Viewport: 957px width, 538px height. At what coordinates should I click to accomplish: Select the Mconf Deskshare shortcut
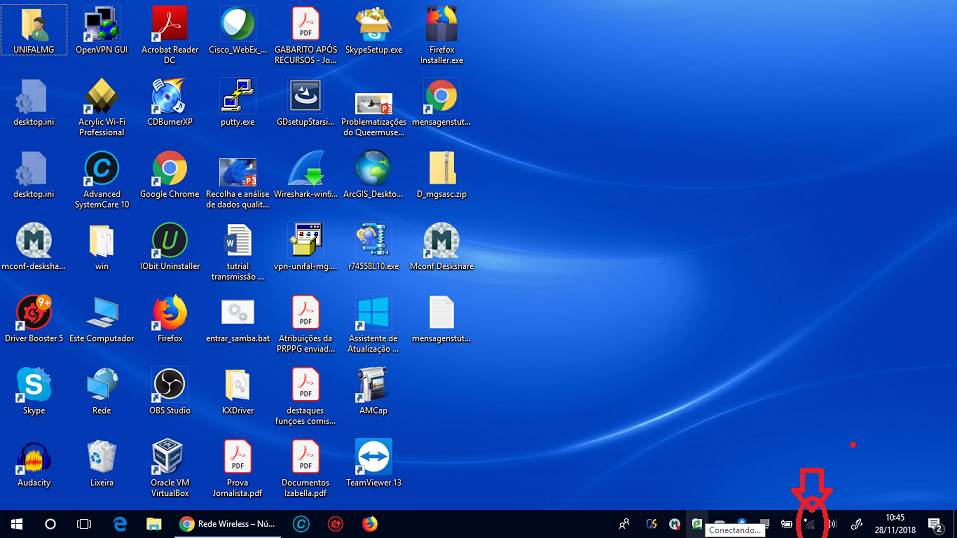point(441,246)
